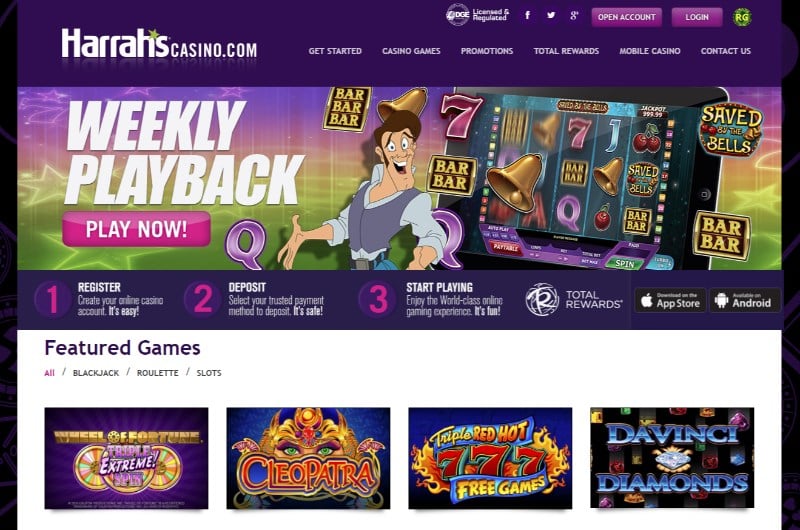Click the green RG responsible gaming badge

(x=742, y=17)
